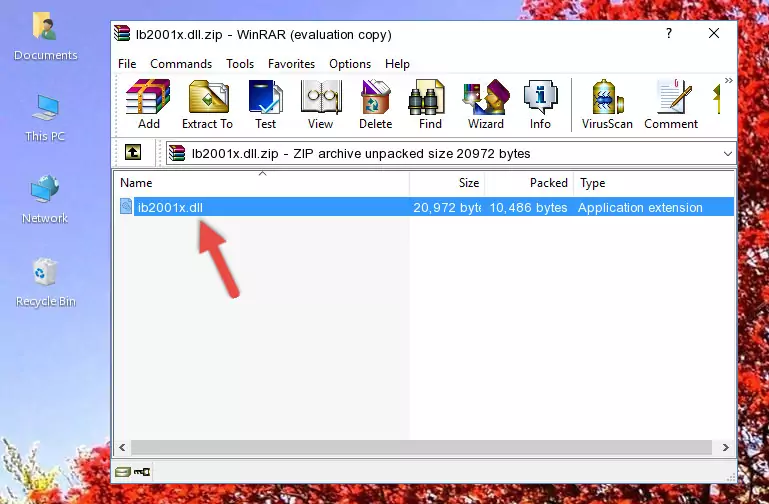Screen dimensions: 769x504
Task: Click the archive icon in address bar
Action: pyautogui.click(x=177, y=153)
